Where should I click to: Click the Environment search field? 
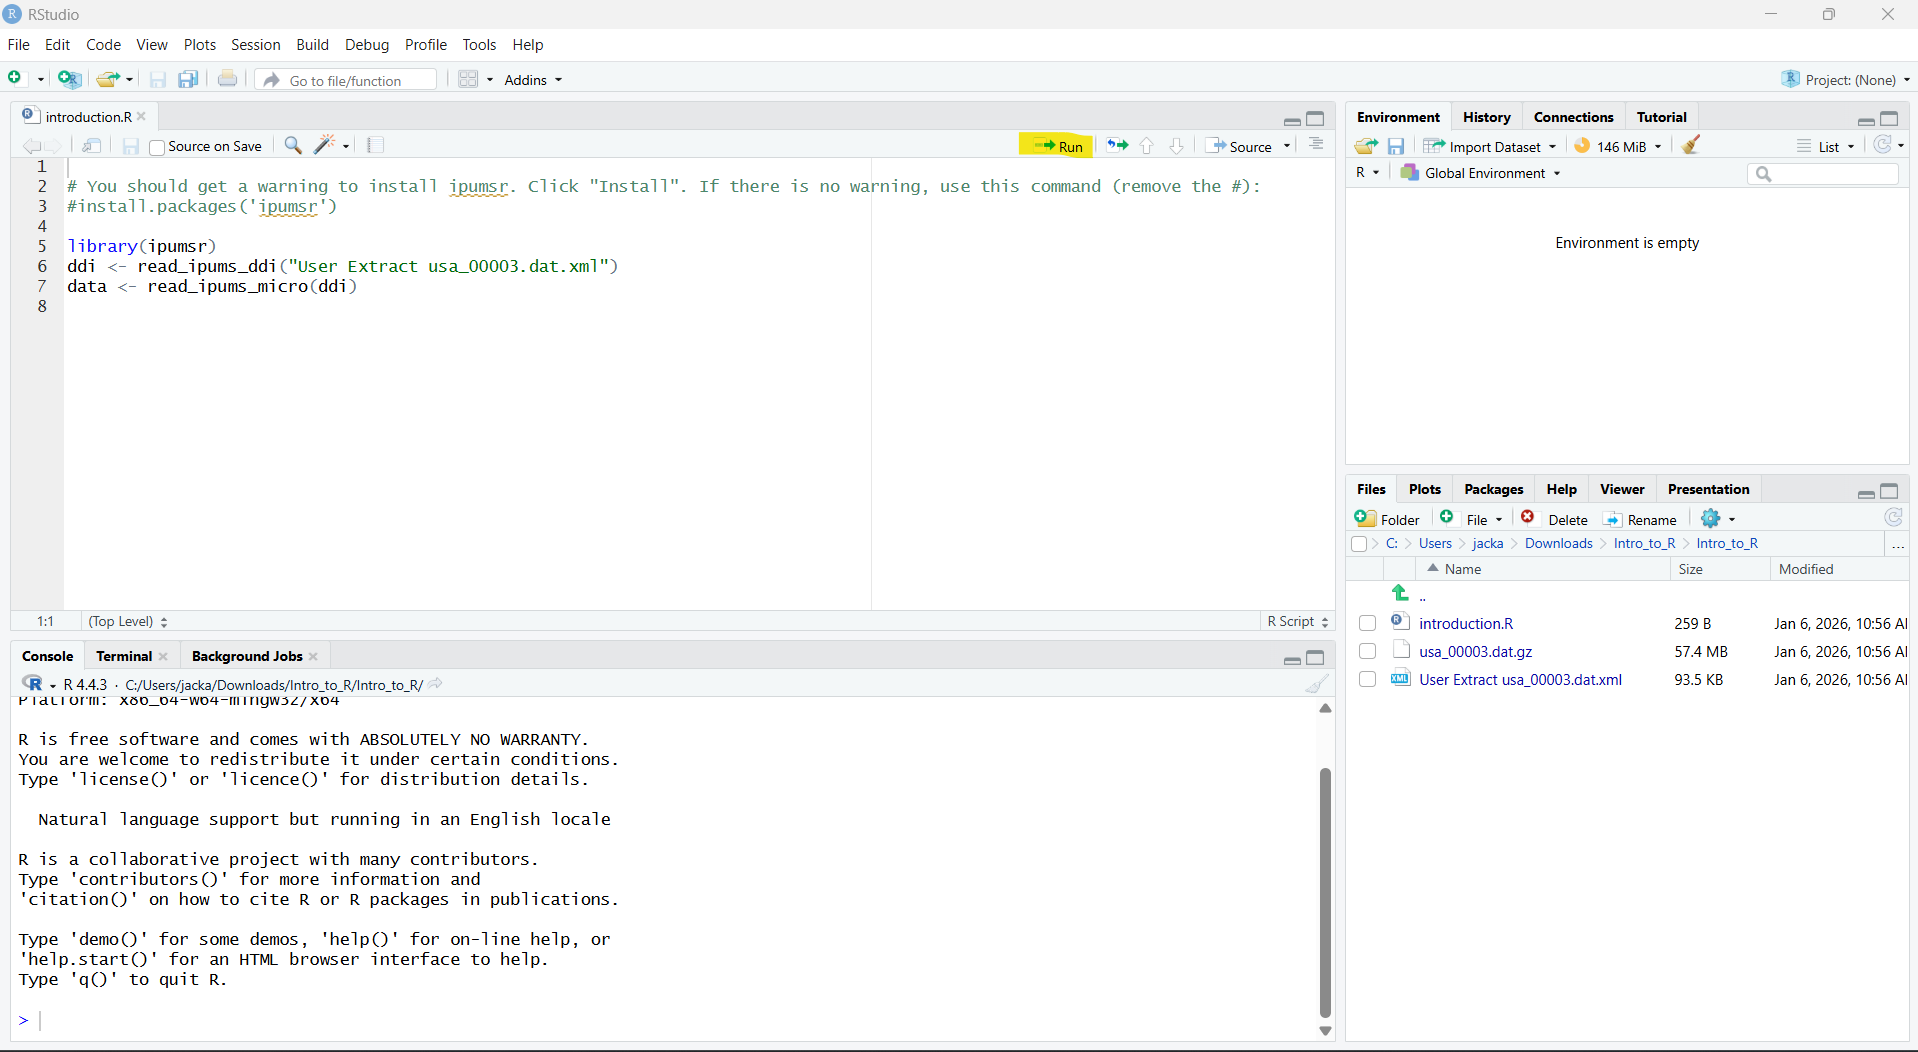(1823, 174)
